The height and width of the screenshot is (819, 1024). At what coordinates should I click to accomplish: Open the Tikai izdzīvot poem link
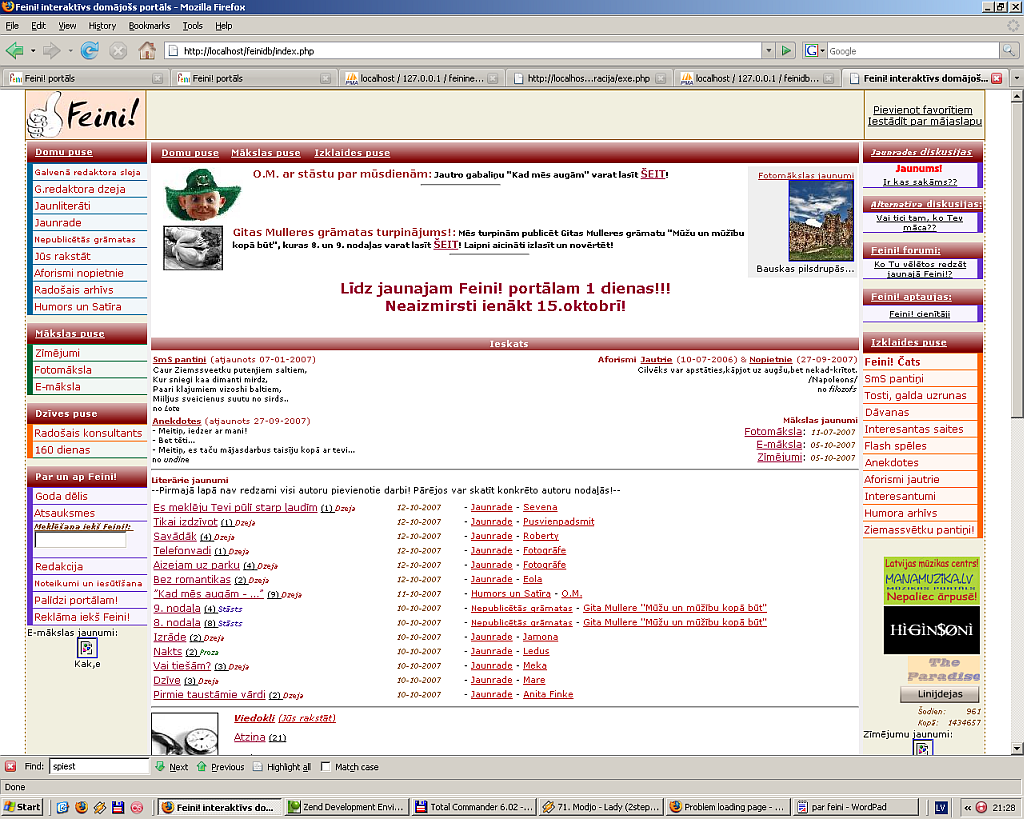click(x=185, y=522)
